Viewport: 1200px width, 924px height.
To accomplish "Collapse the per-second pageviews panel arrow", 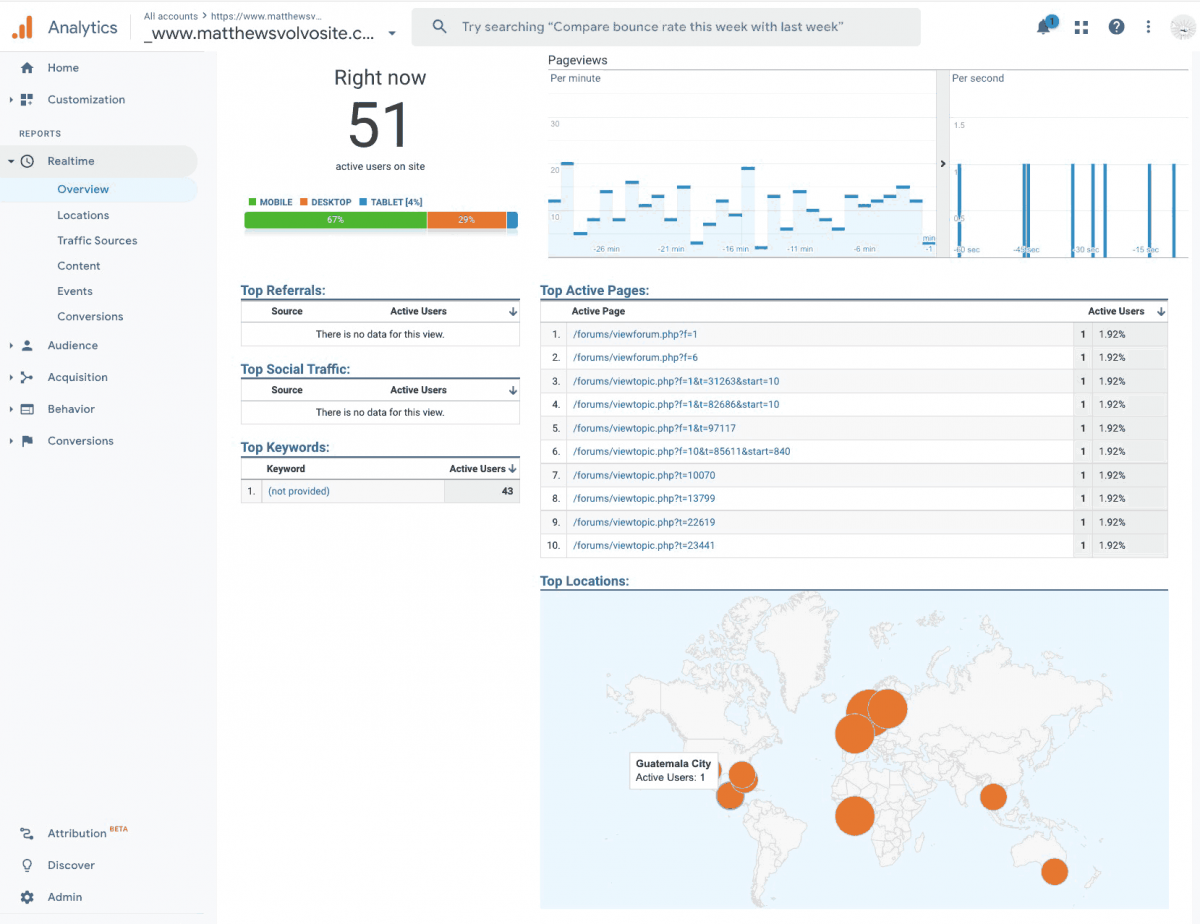I will 942,163.
